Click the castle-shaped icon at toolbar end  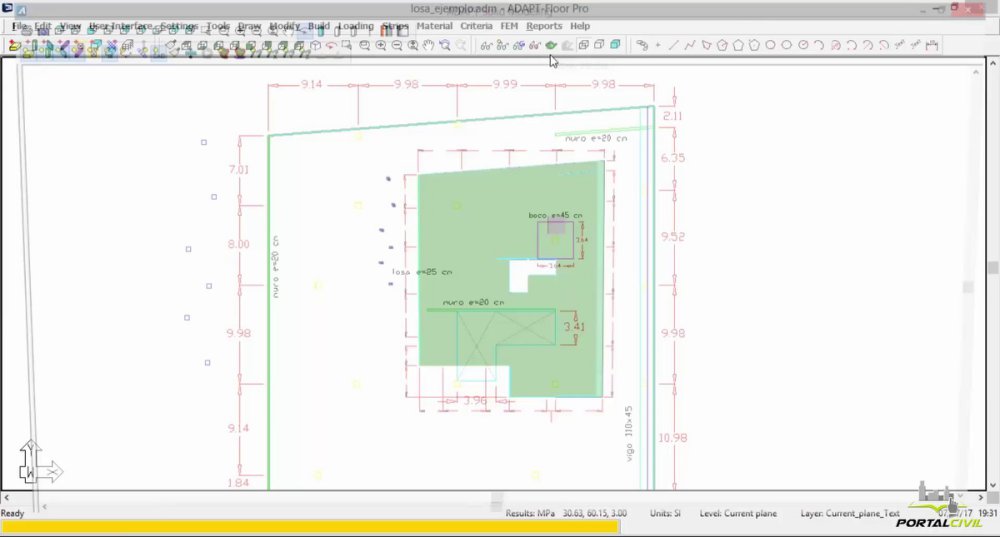pyautogui.click(x=932, y=45)
